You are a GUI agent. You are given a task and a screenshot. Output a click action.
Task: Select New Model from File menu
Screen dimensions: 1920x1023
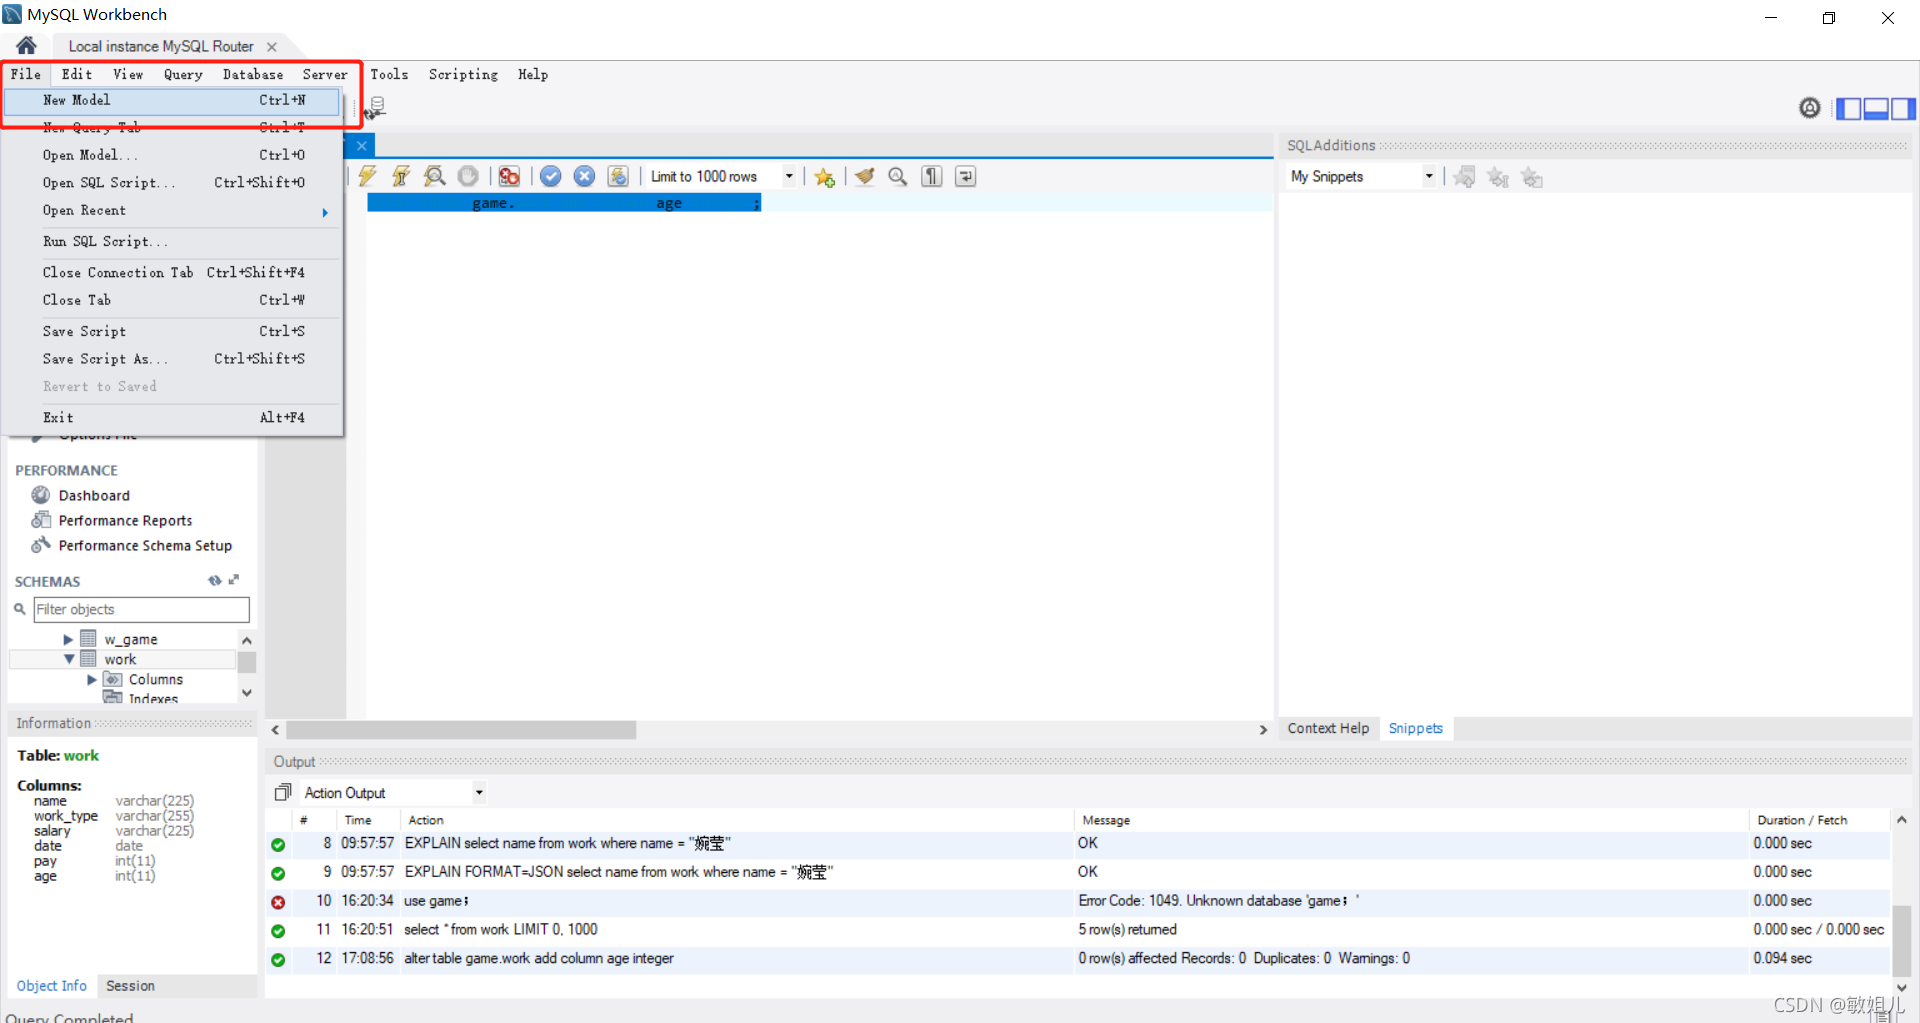[x=172, y=100]
